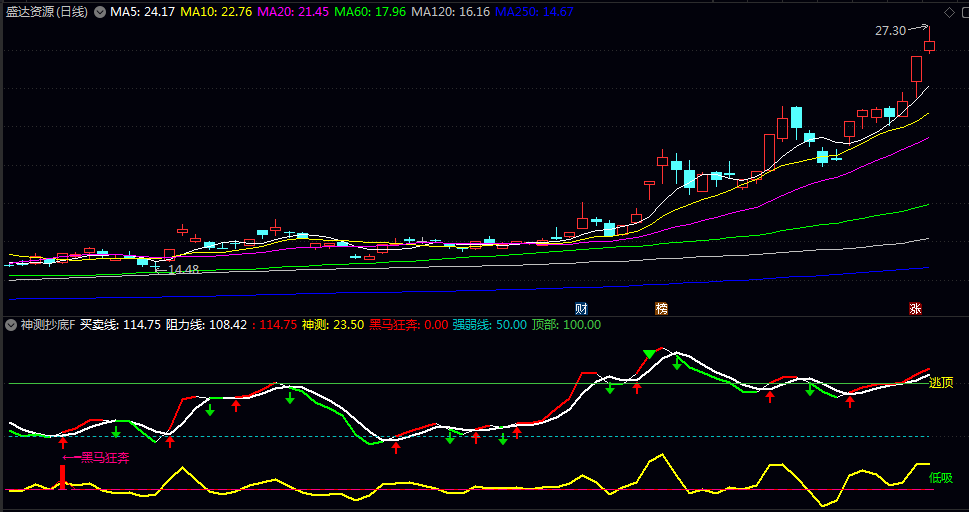Open the blue 财 event marker
The image size is (969, 512).
pos(581,308)
